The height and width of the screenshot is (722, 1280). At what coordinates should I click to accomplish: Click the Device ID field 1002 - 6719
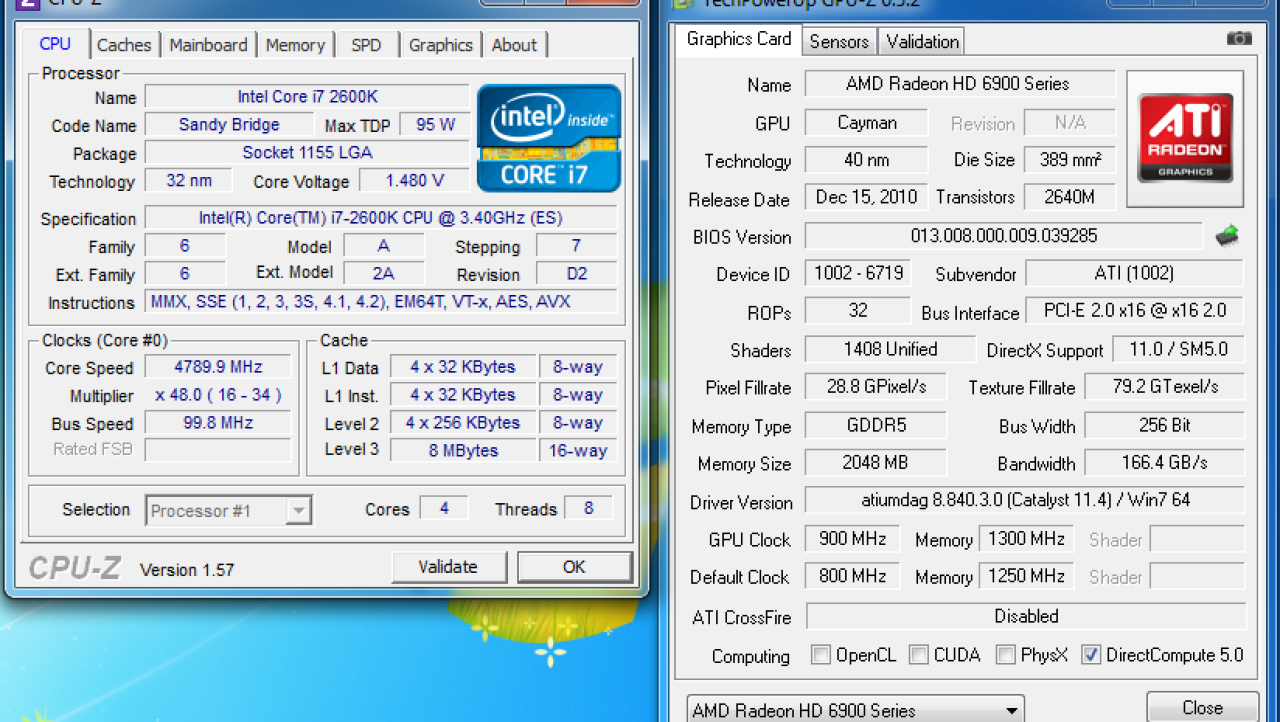[x=858, y=273]
